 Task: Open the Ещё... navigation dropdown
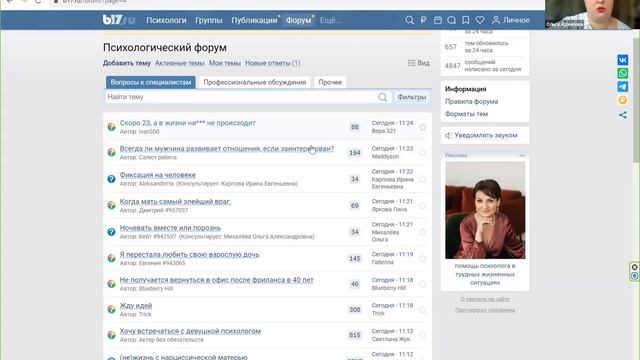[331, 20]
